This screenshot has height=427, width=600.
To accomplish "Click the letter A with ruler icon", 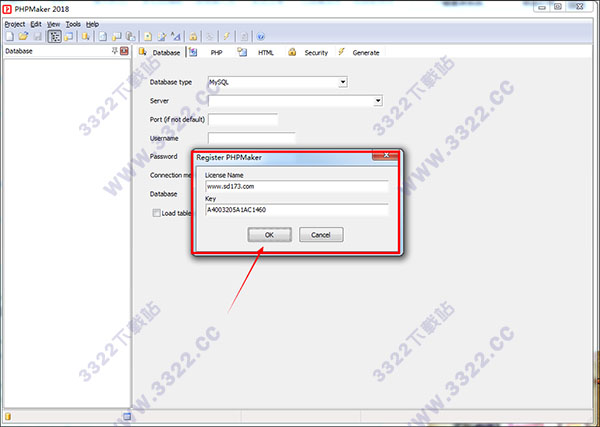I will [x=176, y=36].
